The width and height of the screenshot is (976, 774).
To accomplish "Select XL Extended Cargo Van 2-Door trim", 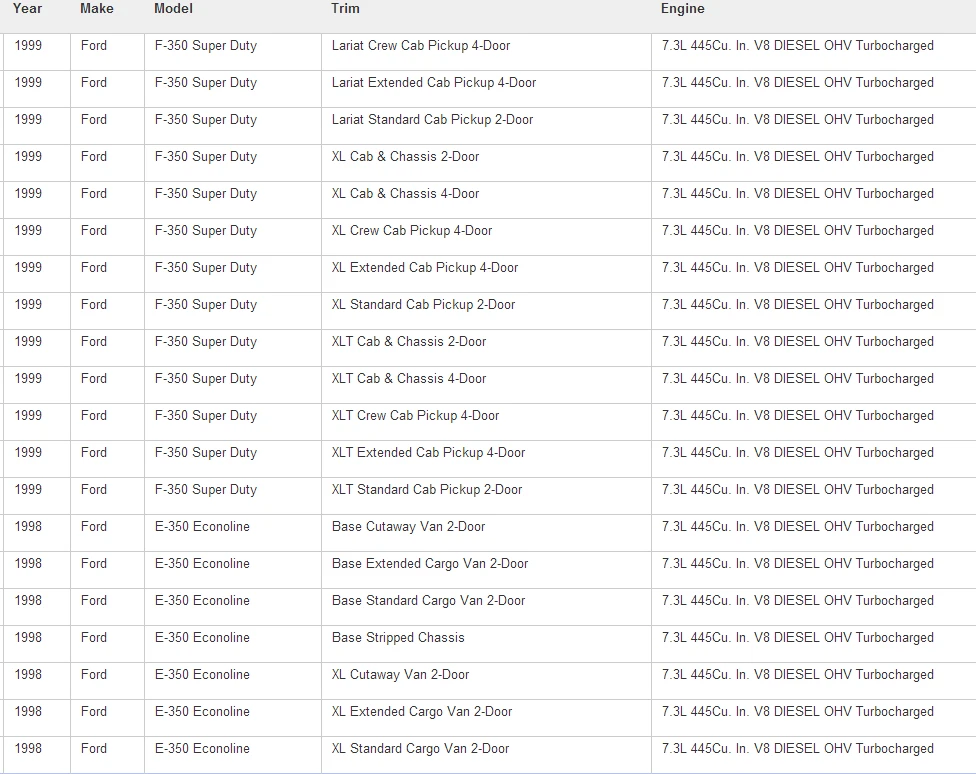I will click(422, 711).
